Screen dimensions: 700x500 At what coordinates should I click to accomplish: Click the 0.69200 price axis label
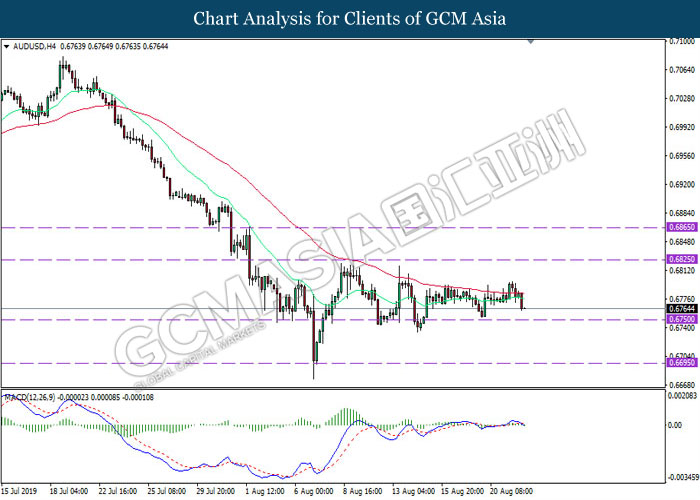pyautogui.click(x=683, y=184)
